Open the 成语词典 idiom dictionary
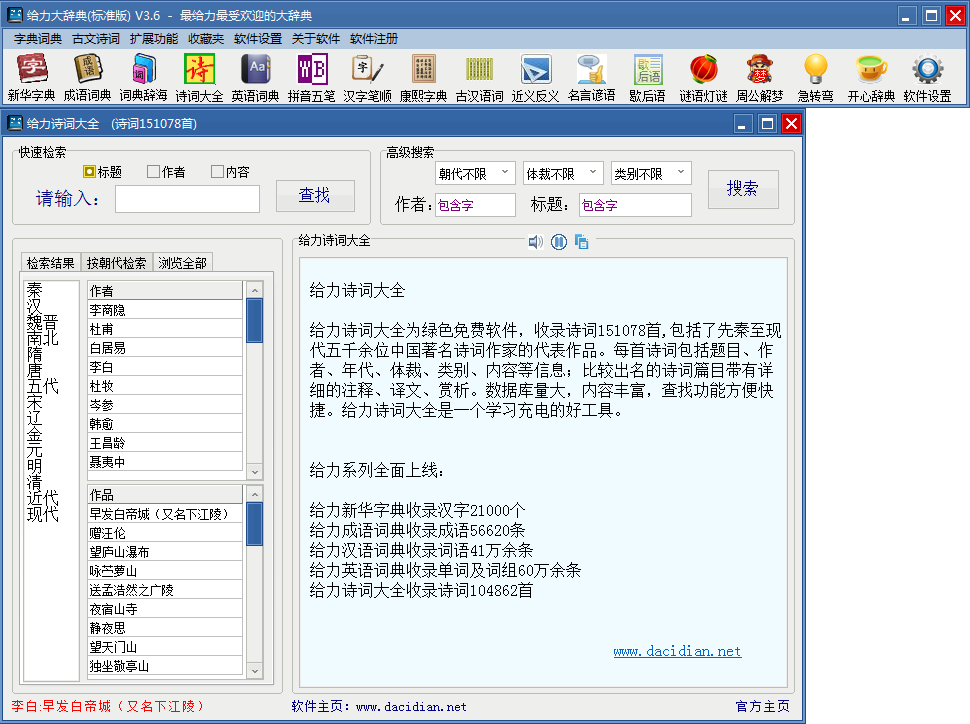 pos(88,78)
